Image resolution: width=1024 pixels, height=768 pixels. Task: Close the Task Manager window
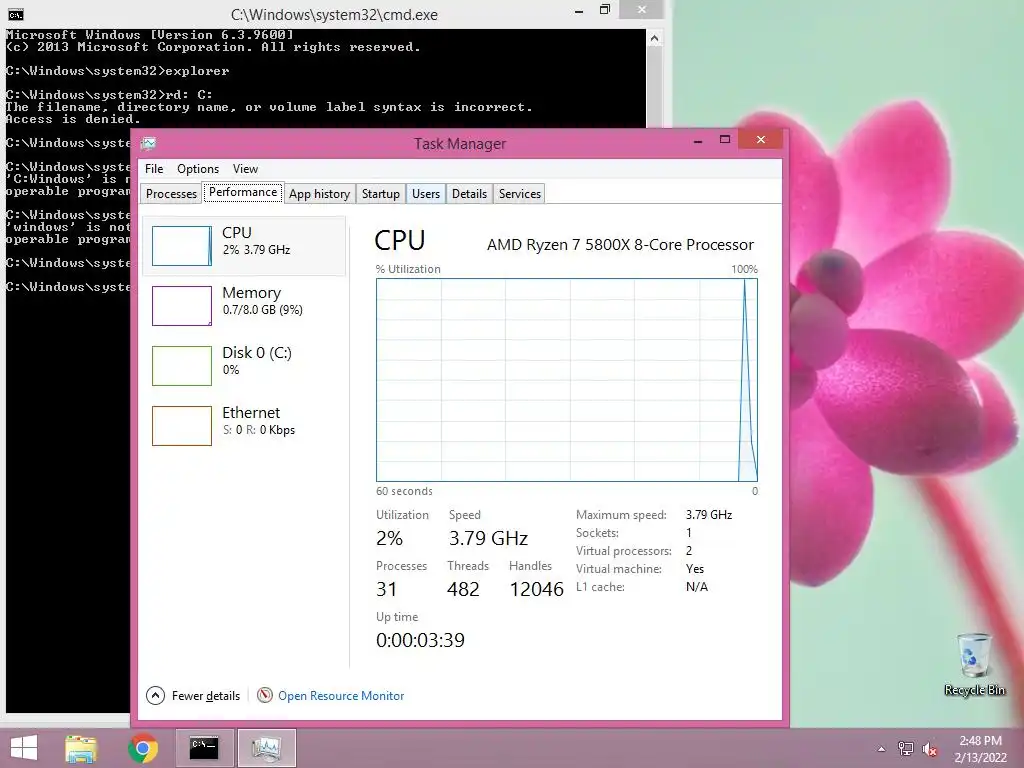click(761, 139)
